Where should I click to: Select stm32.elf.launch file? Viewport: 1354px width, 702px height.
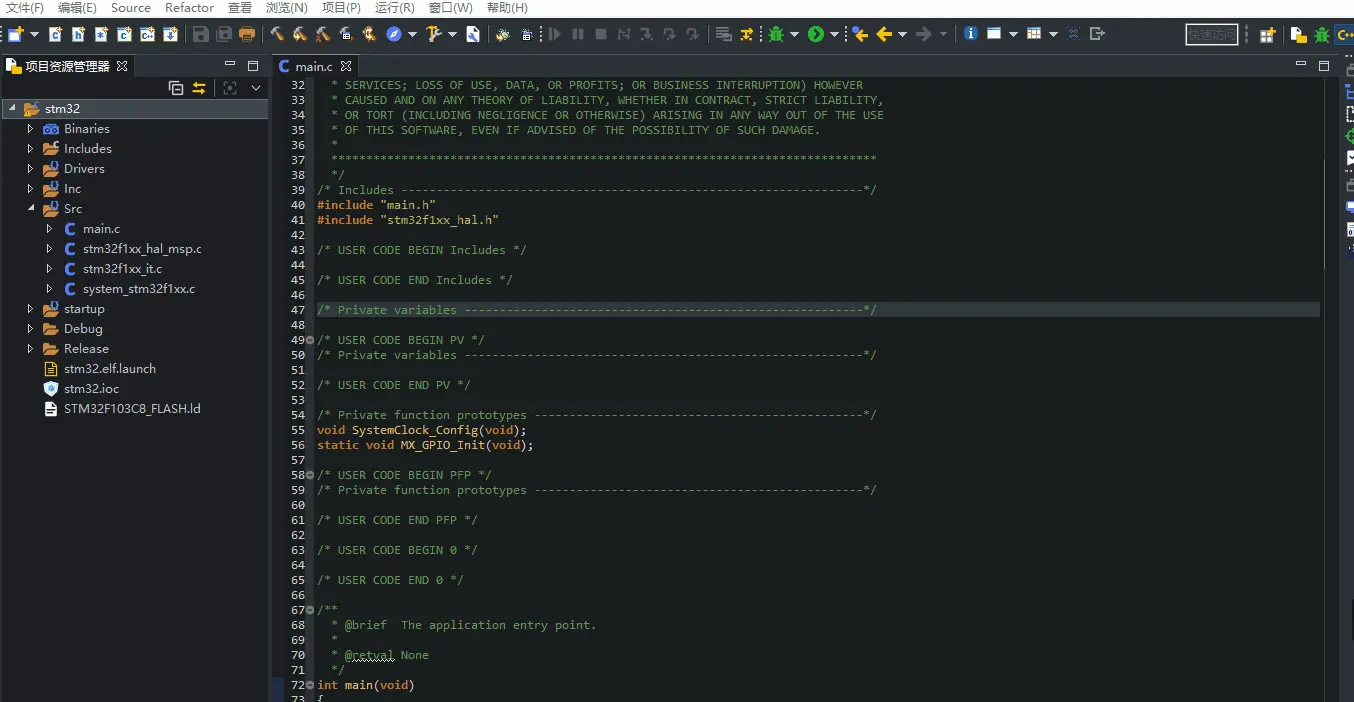point(110,368)
